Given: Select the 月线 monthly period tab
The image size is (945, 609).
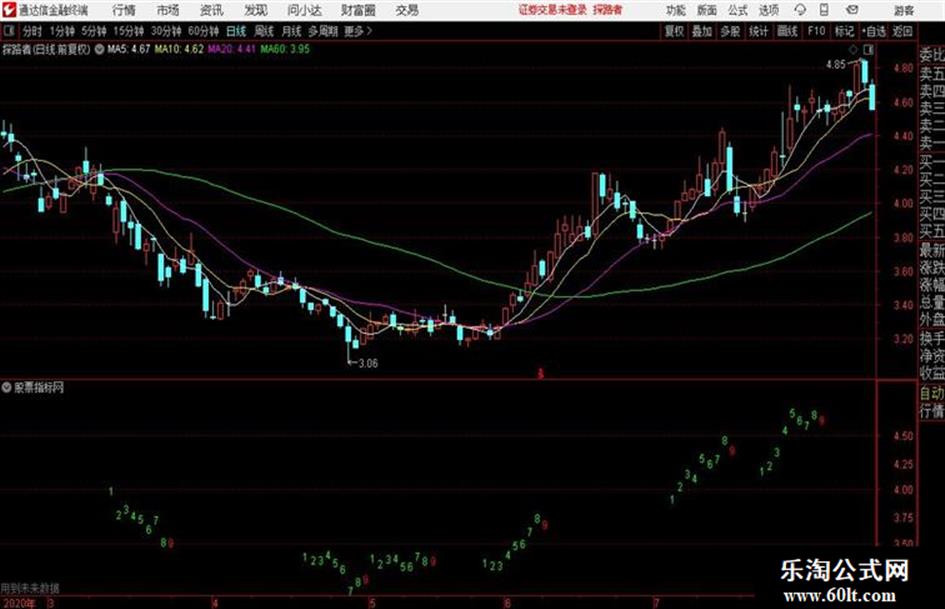Looking at the screenshot, I should tap(292, 31).
